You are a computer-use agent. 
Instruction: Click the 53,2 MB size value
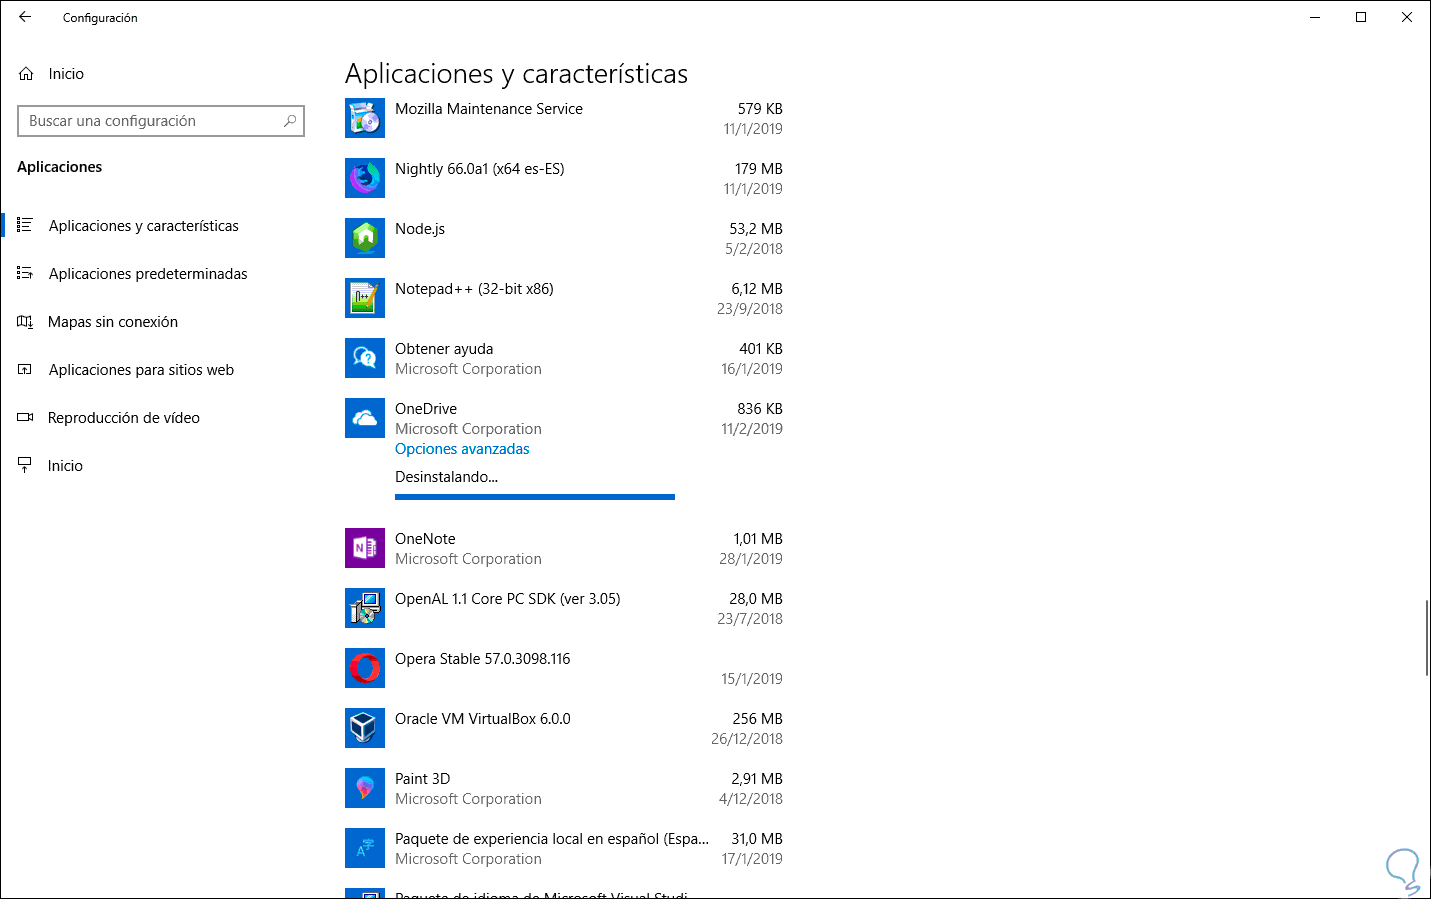(x=756, y=229)
